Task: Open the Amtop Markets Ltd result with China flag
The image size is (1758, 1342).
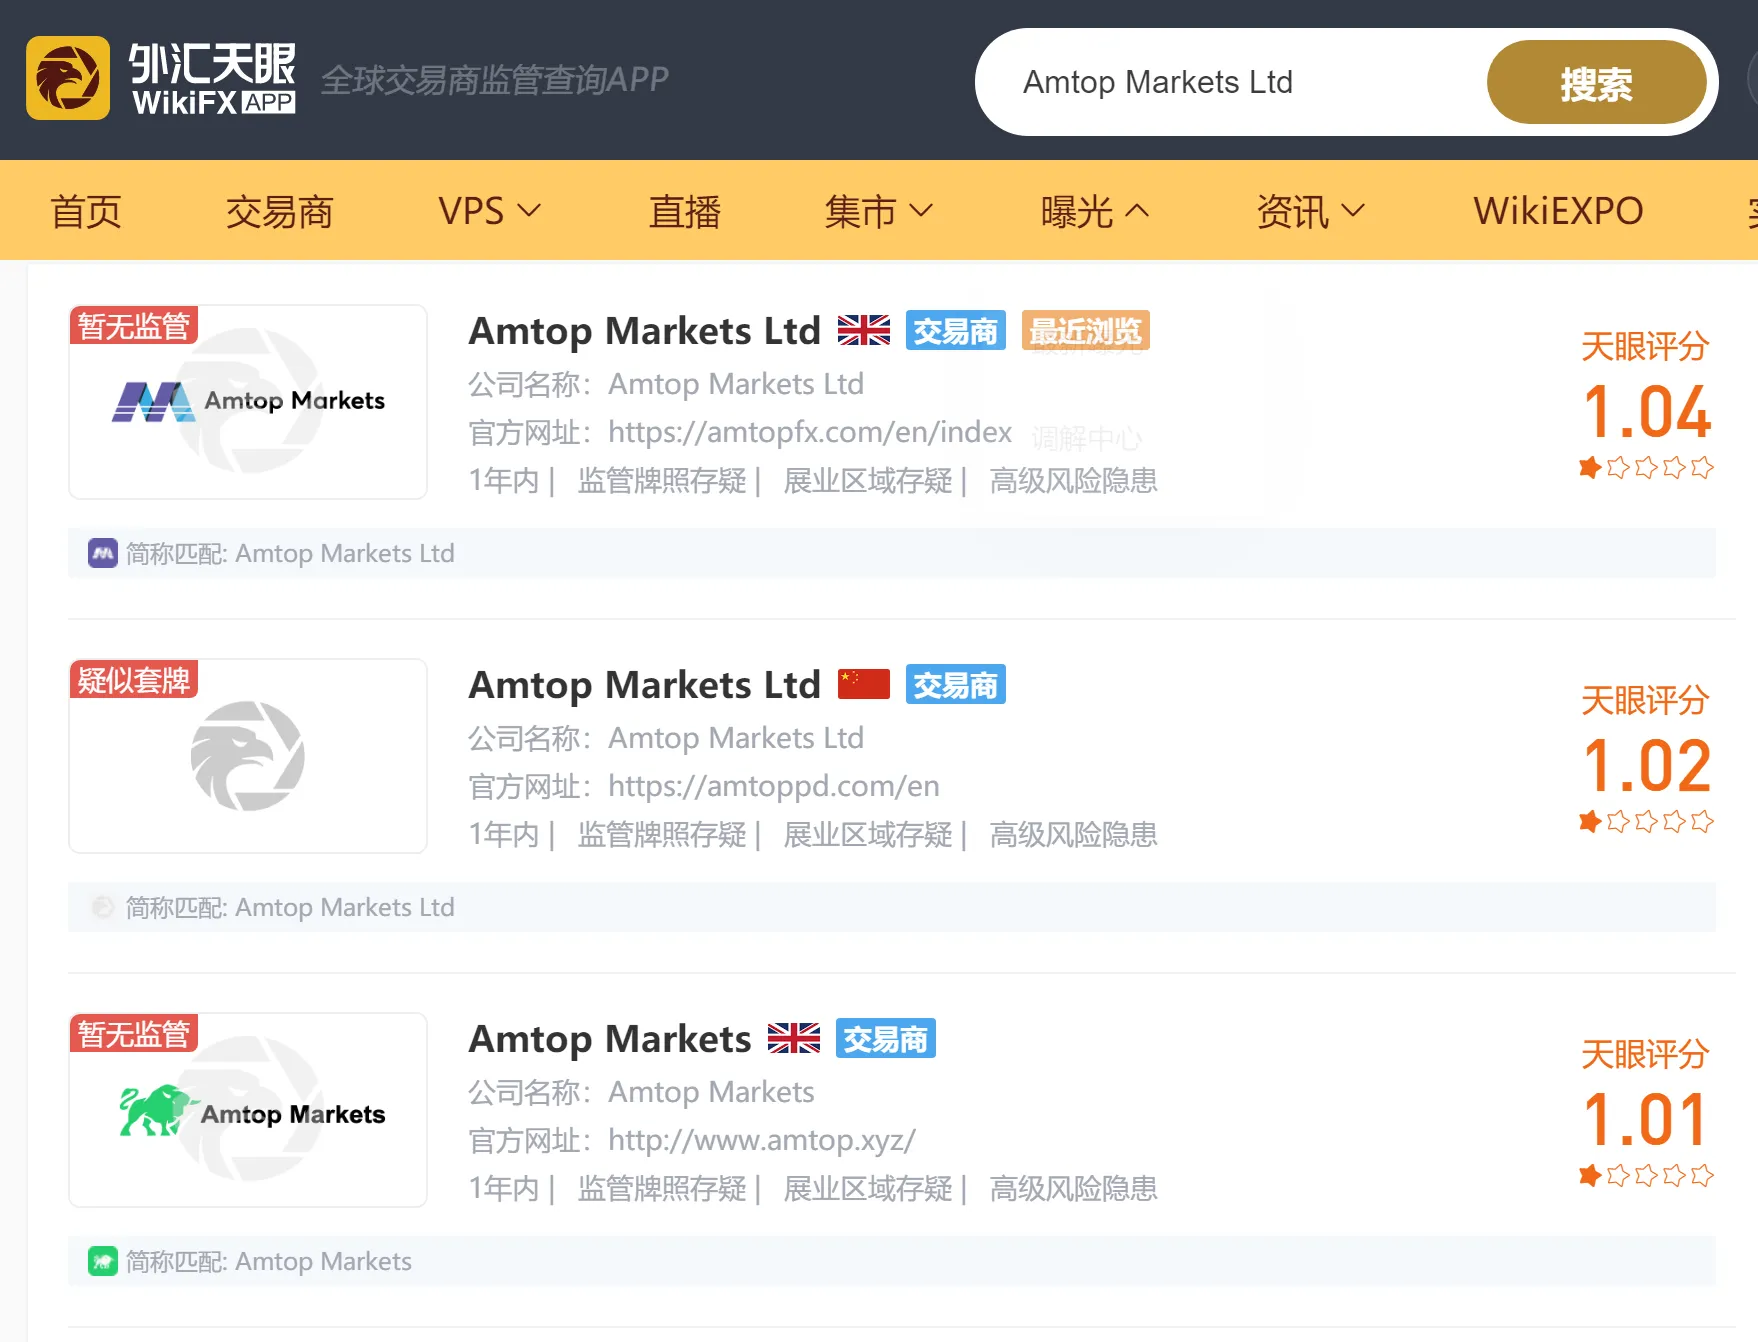Action: click(645, 685)
